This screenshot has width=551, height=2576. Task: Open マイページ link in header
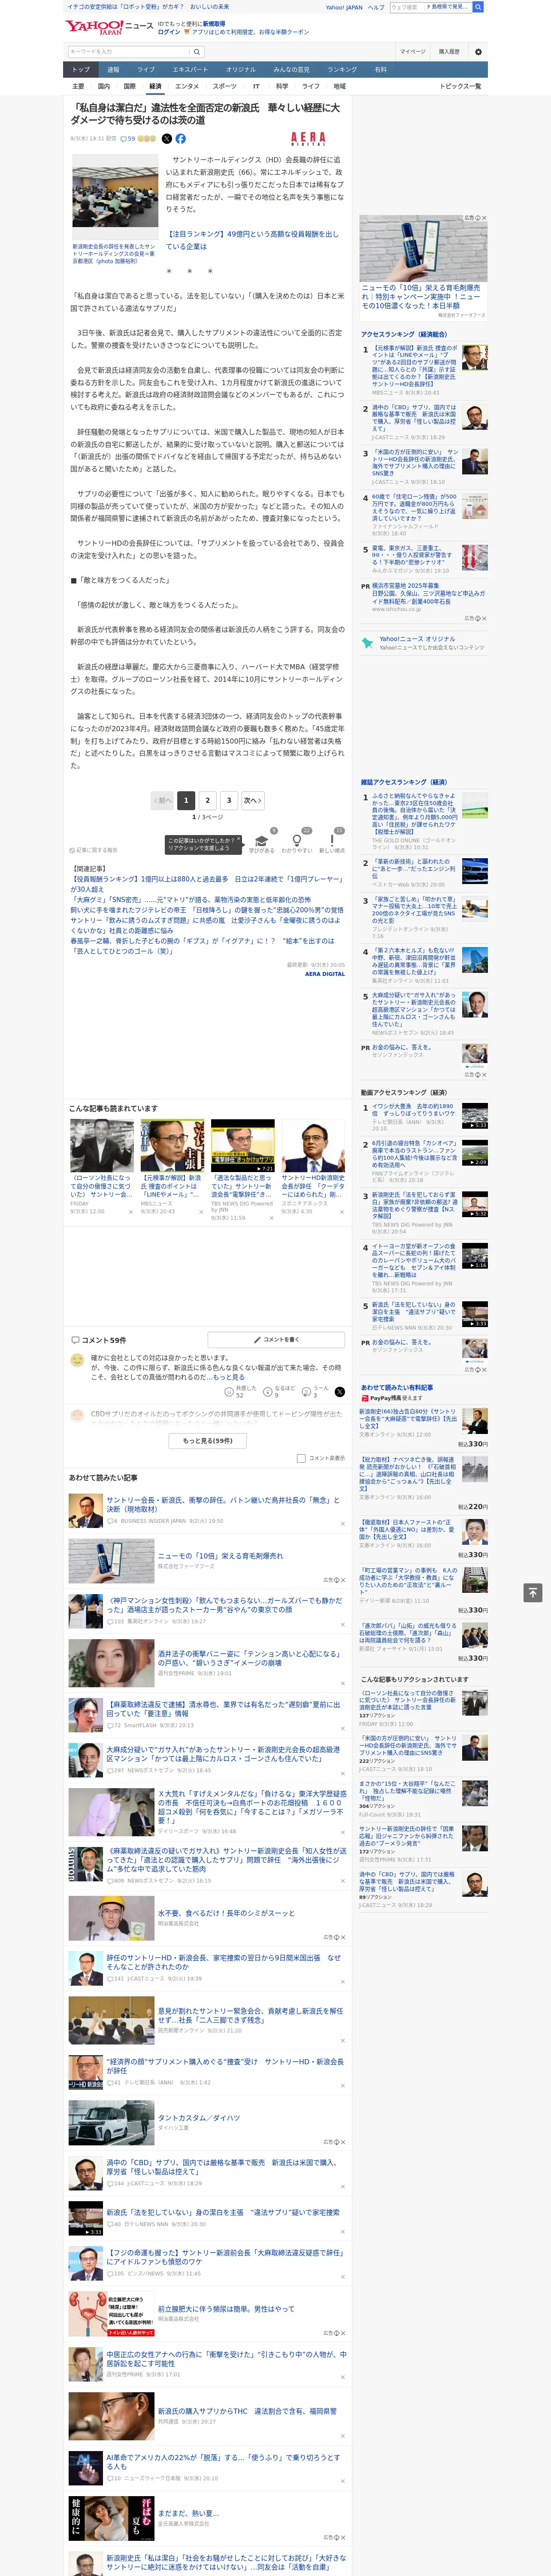(x=413, y=51)
